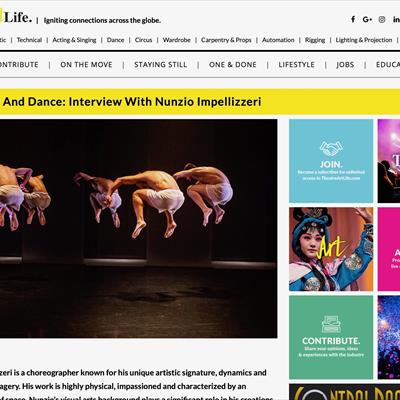Open the ON THE MOVE menu
This screenshot has width=400, height=400.
[x=86, y=65]
